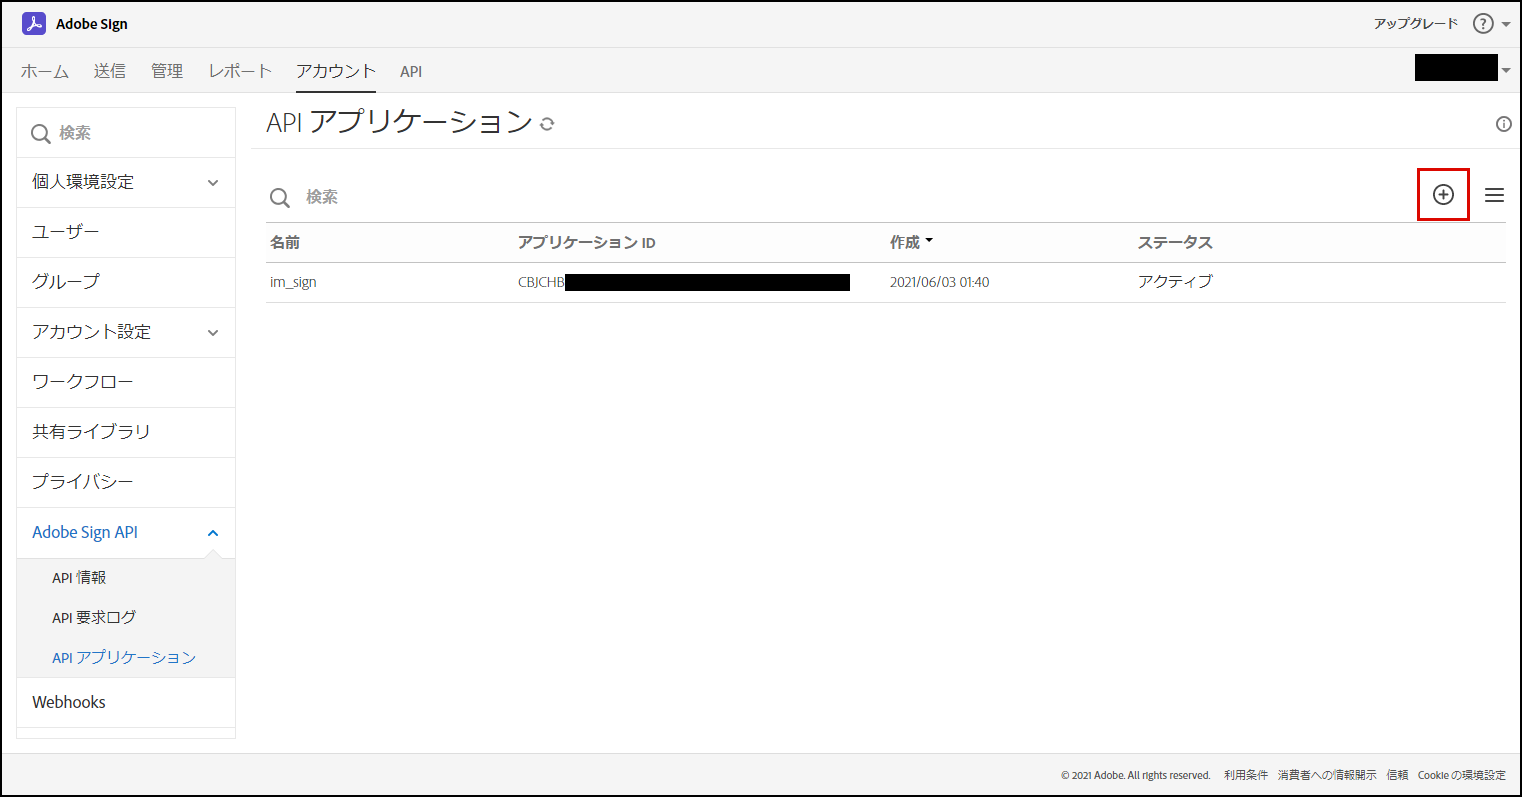Click the アクティブ status cell
Viewport: 1522px width, 797px height.
pyautogui.click(x=1175, y=282)
